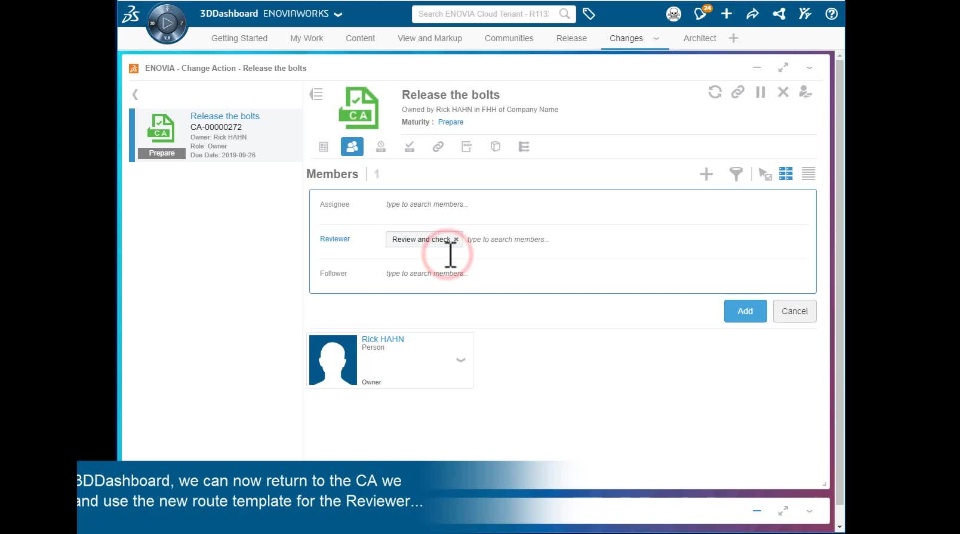
Task: Open the lower widget menu chevron
Action: click(809, 511)
